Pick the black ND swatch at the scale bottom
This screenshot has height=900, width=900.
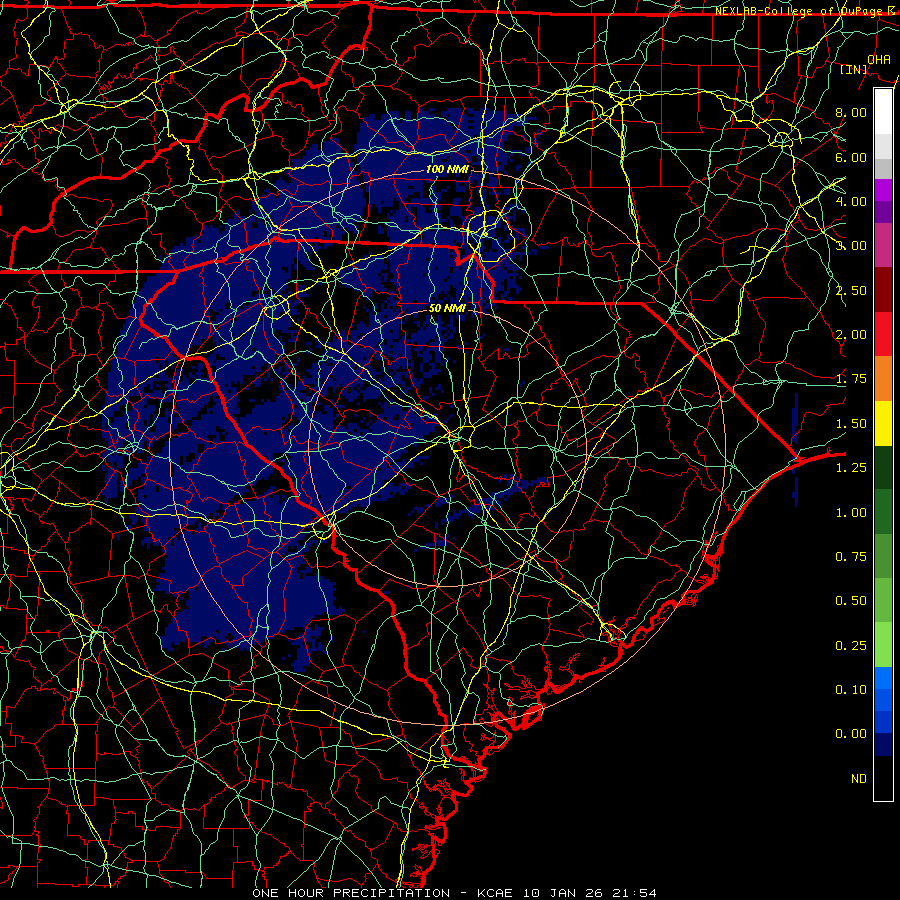pos(883,778)
